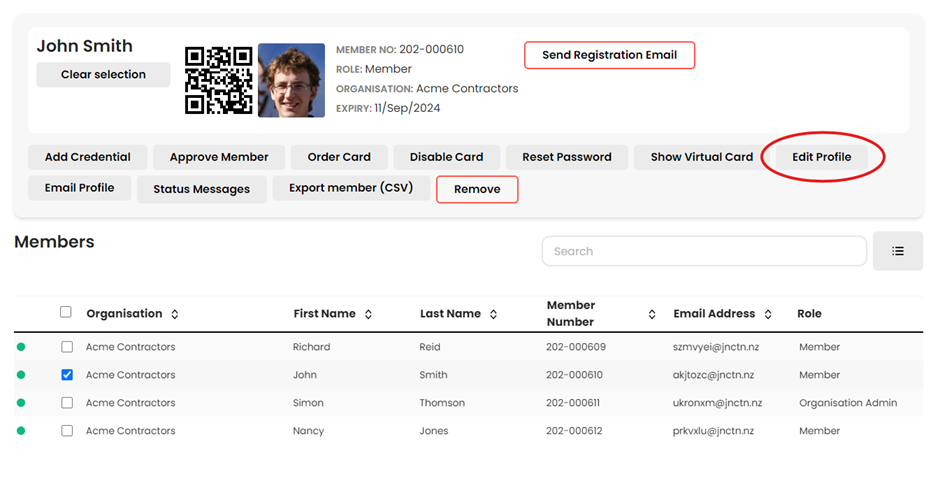Open Status Messages

point(201,189)
